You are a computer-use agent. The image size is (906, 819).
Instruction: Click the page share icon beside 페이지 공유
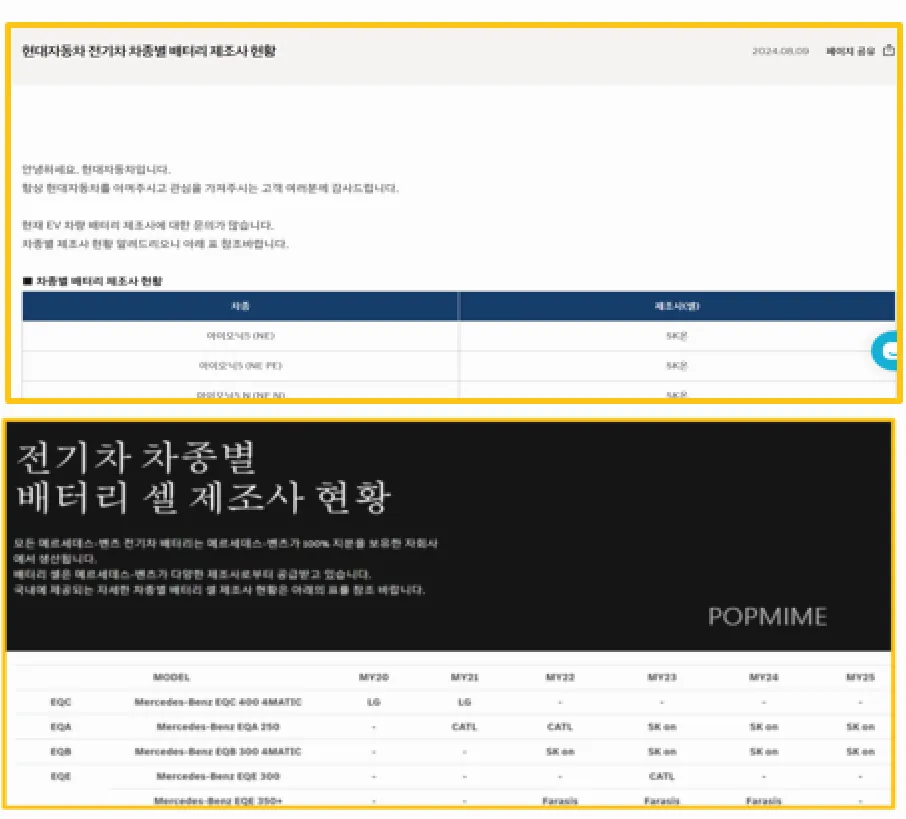click(889, 51)
